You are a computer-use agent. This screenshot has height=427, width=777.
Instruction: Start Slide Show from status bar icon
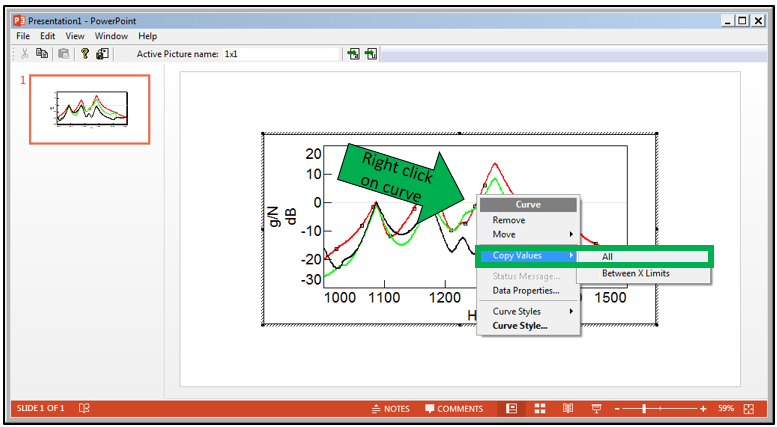597,408
